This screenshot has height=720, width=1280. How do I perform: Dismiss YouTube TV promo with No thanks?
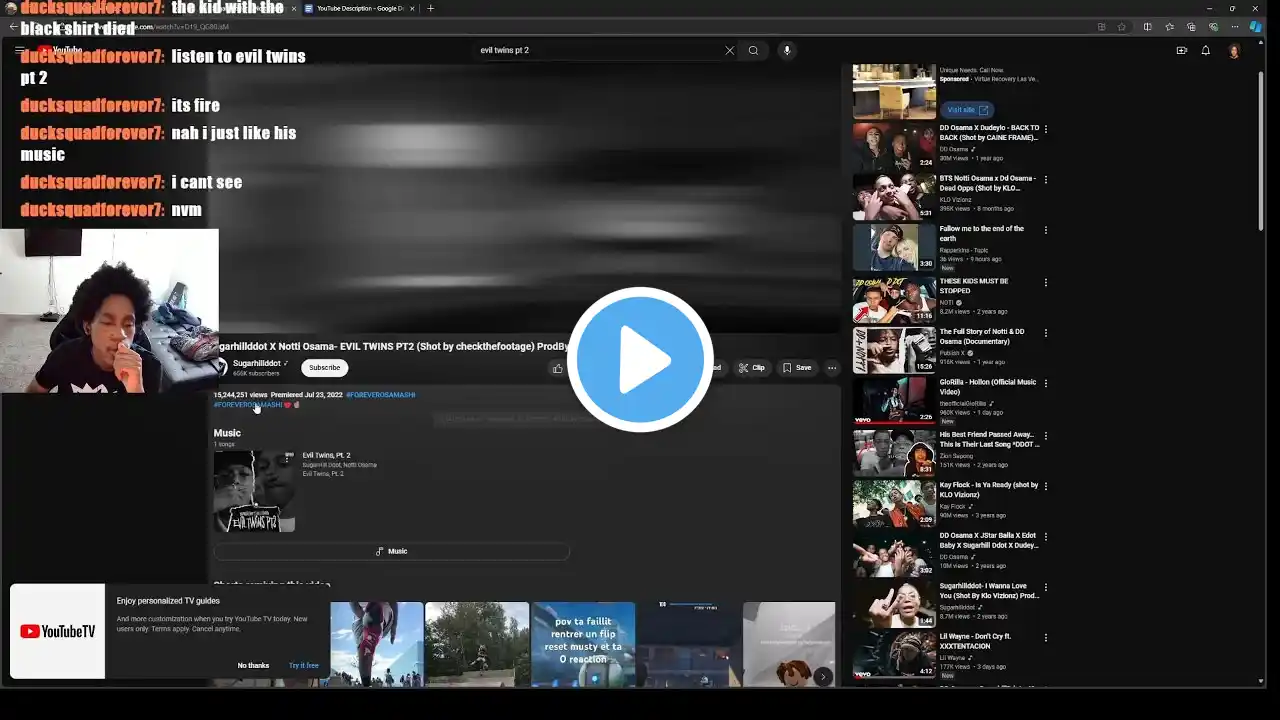click(253, 665)
